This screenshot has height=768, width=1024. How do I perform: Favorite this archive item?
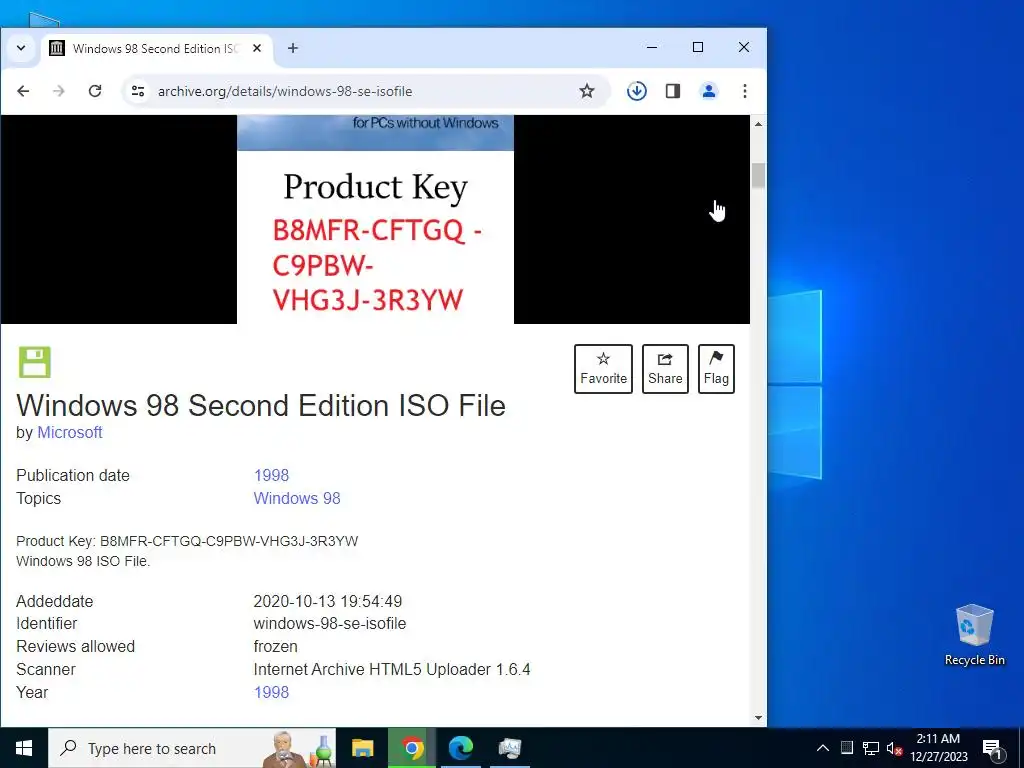[603, 369]
